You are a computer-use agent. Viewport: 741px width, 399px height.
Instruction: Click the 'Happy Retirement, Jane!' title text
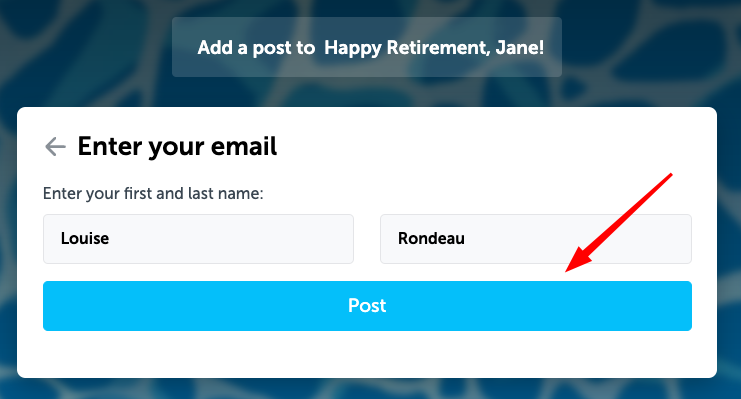434,48
